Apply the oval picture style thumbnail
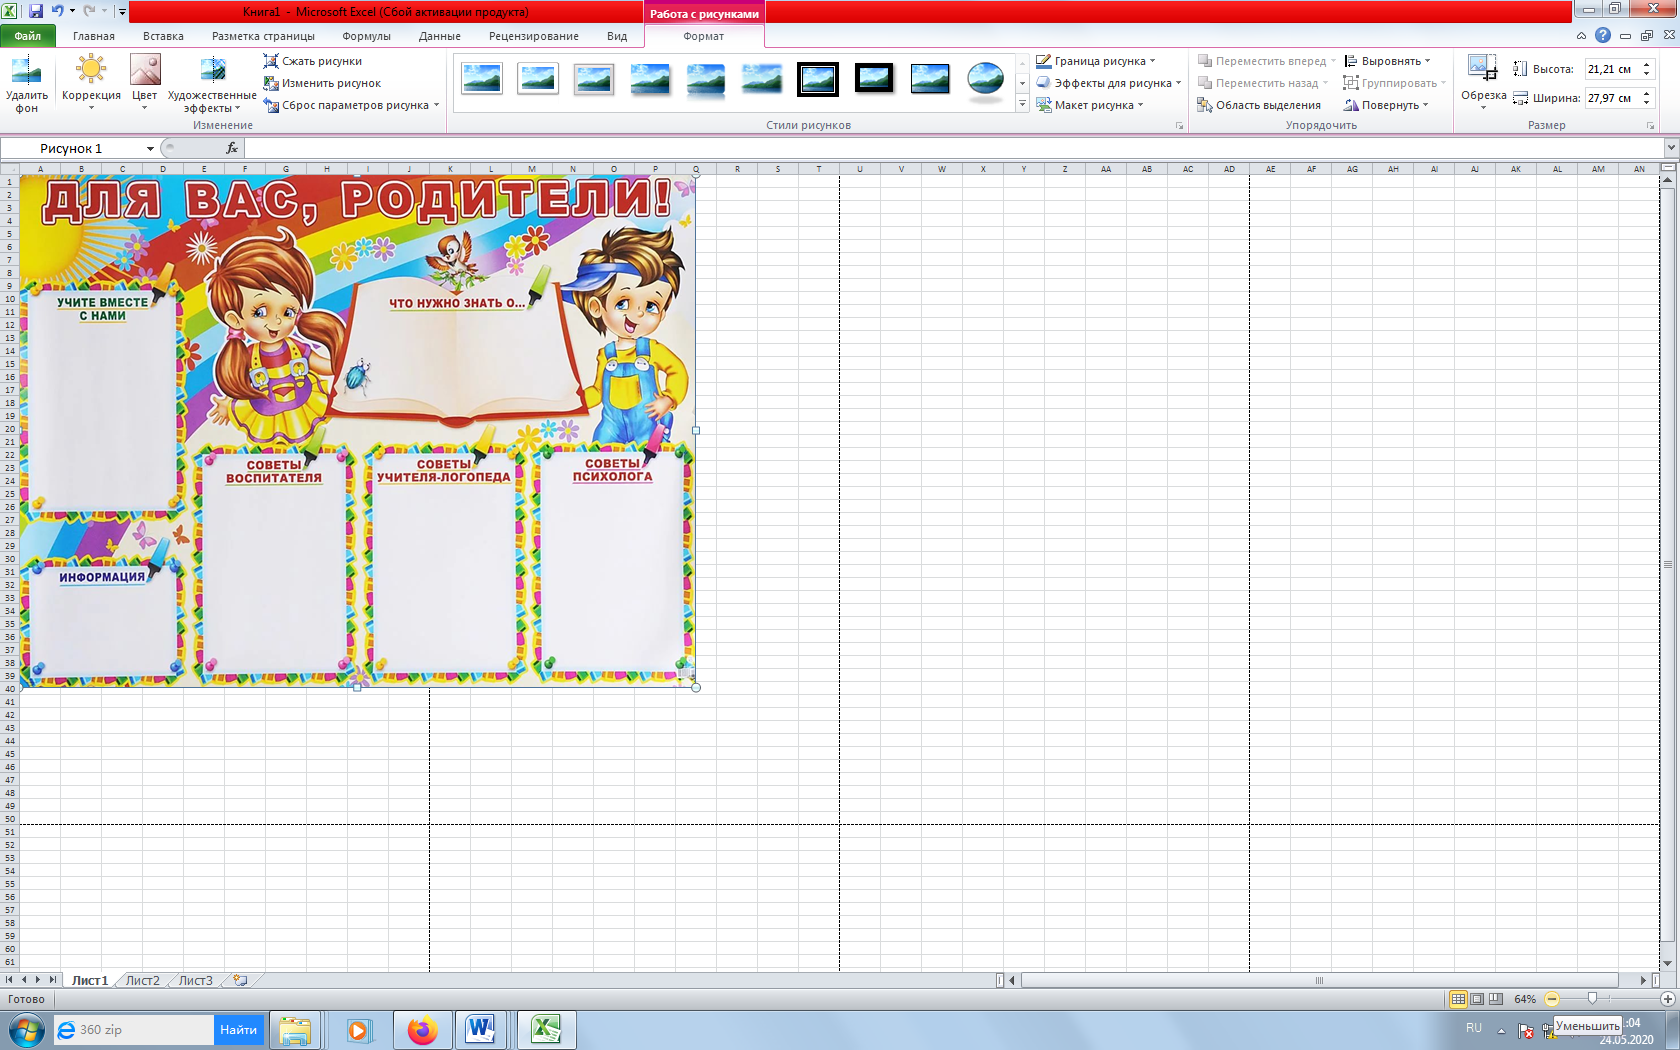This screenshot has height=1050, width=1680. click(x=986, y=79)
